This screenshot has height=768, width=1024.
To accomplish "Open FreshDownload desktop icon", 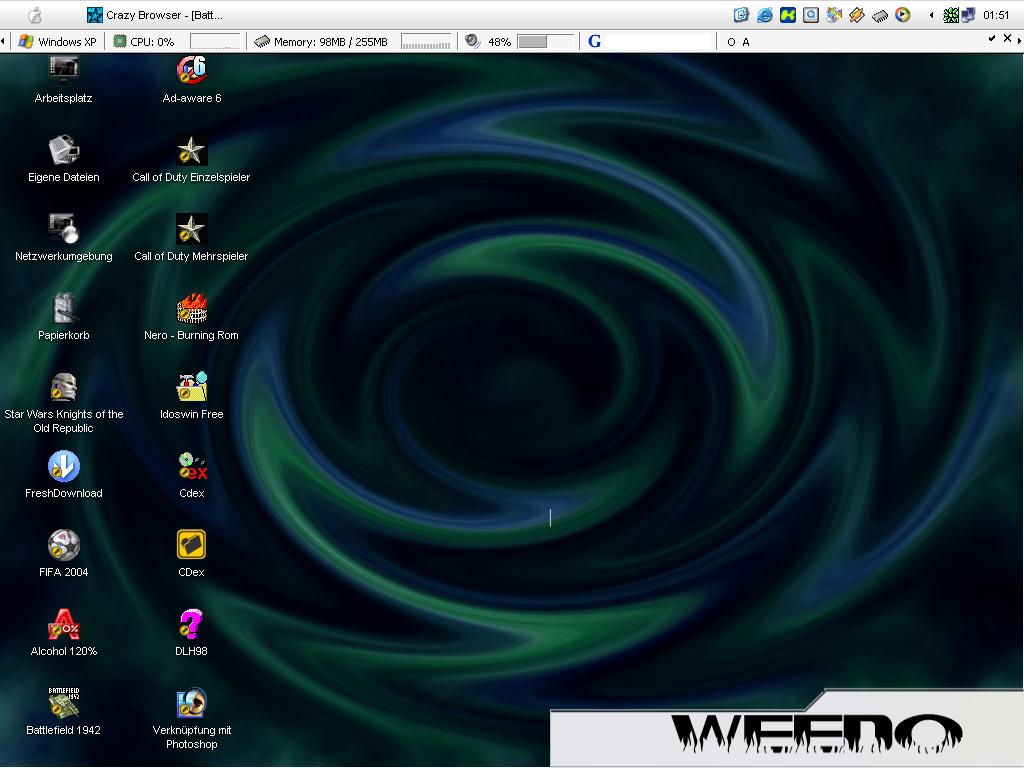I will tap(63, 467).
